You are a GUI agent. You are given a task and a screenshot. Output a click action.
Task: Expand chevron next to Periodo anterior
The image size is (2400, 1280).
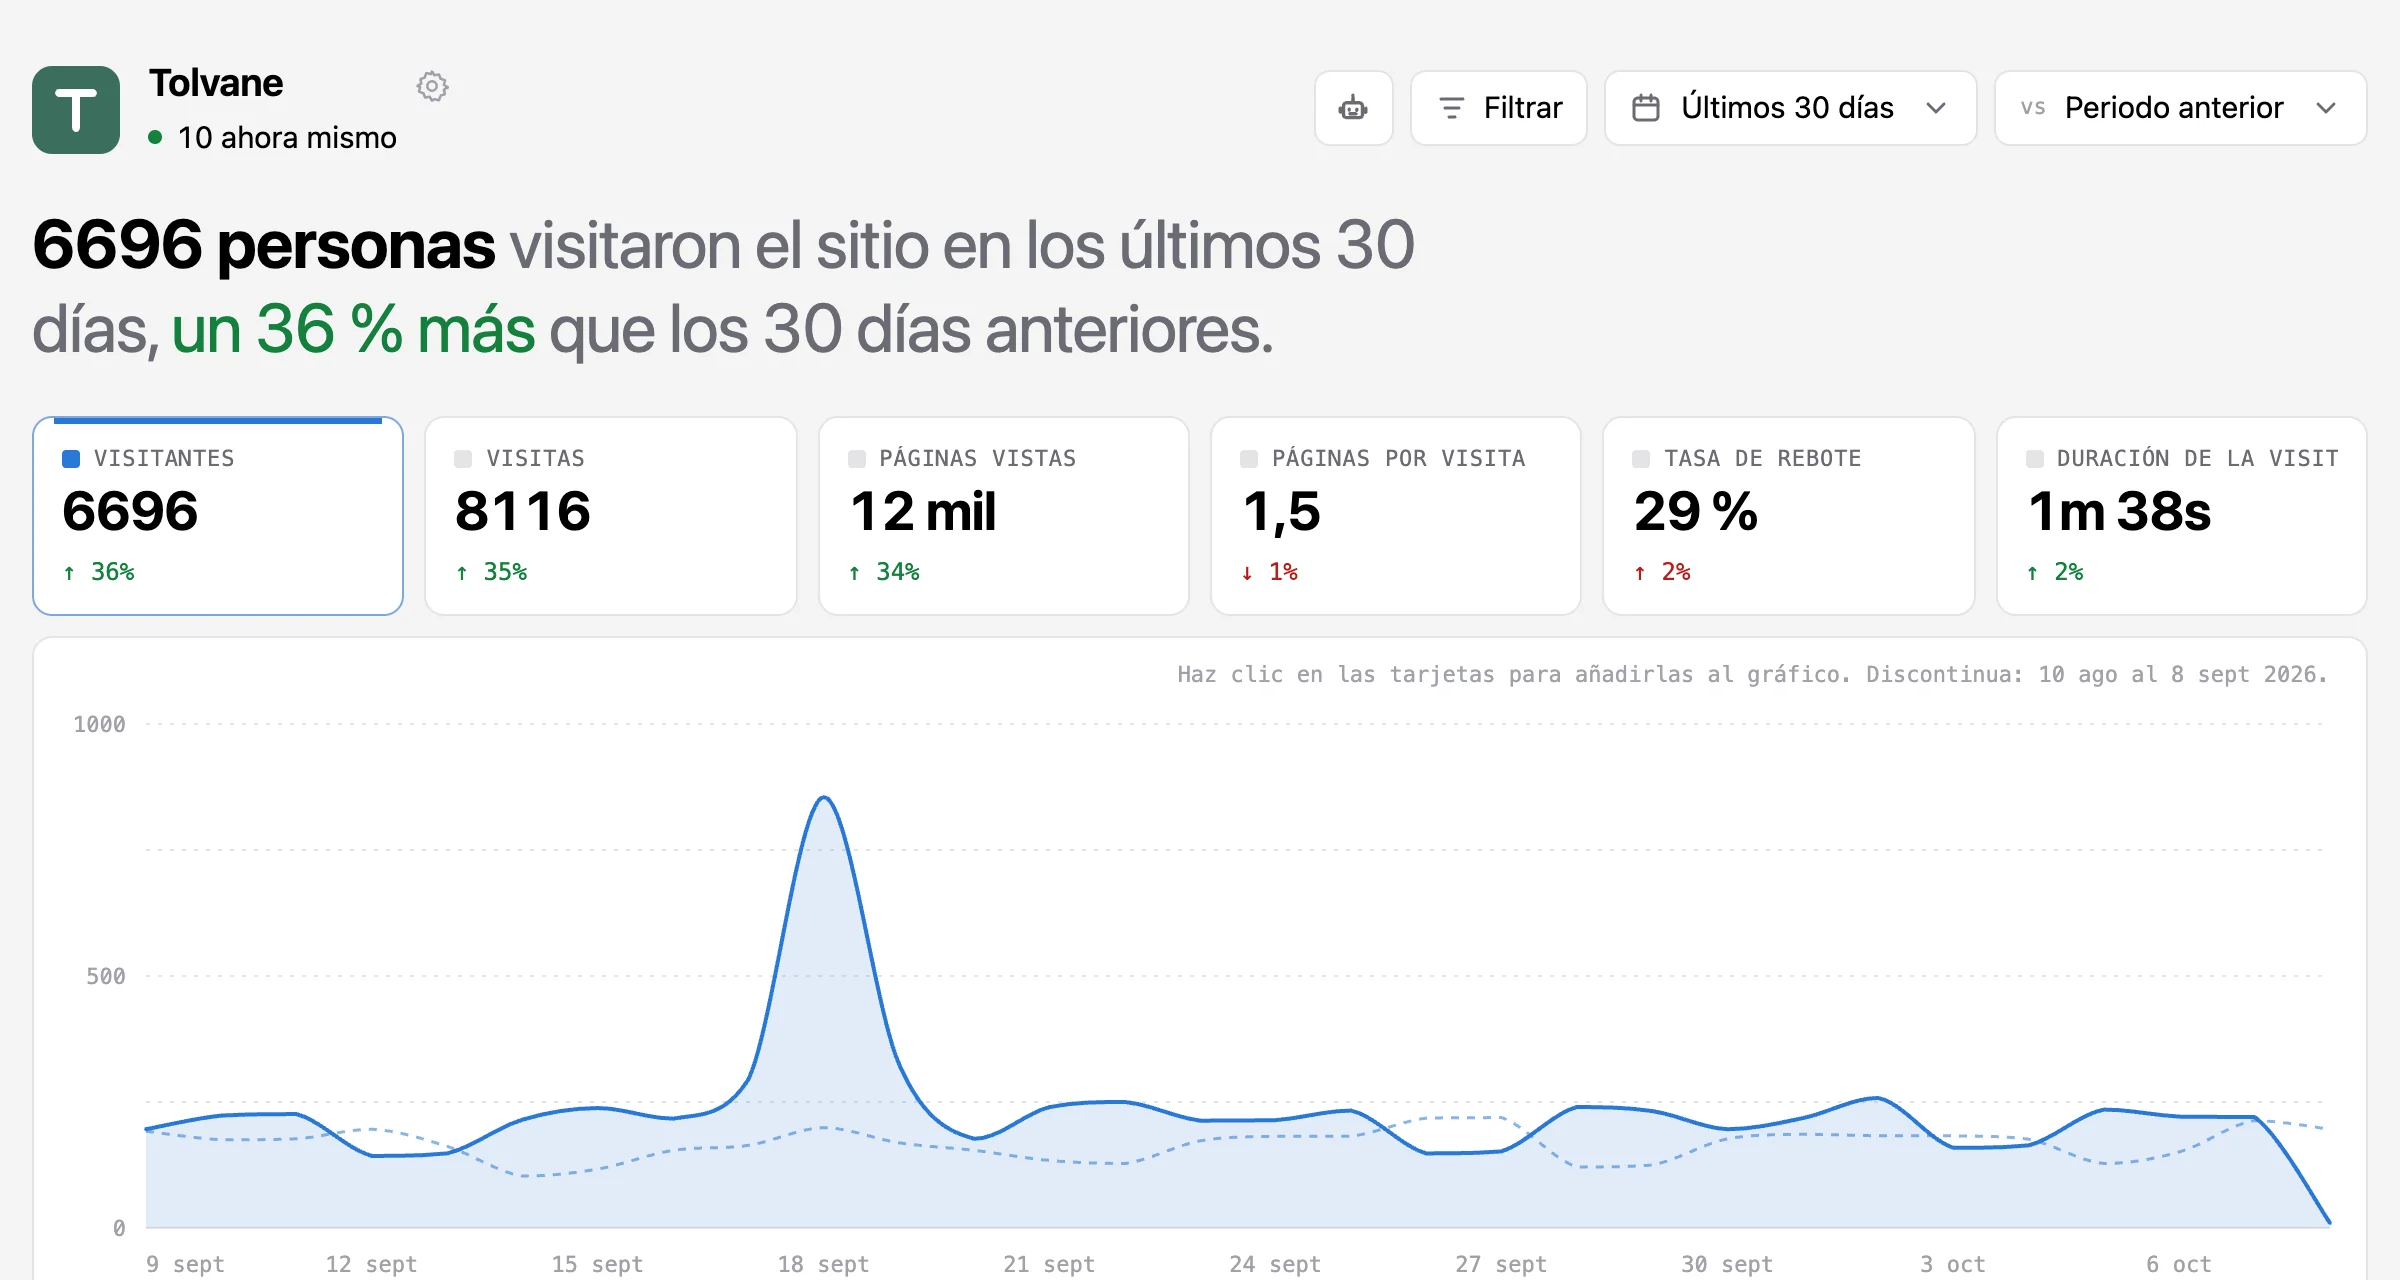click(2326, 108)
